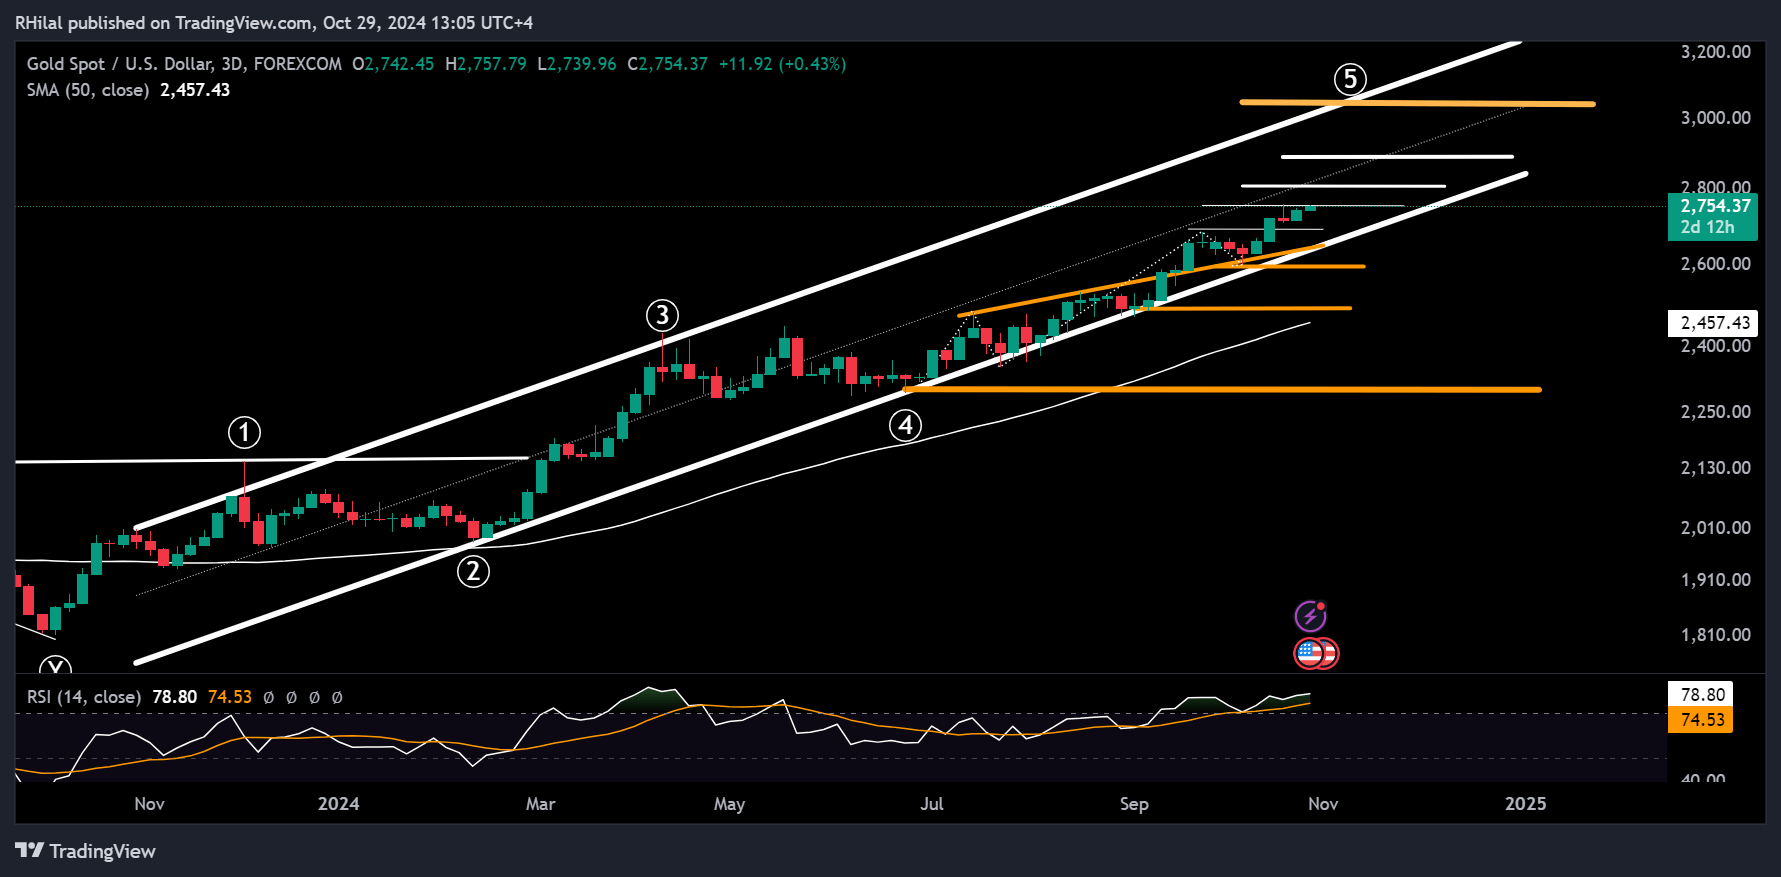Viewport: 1781px width, 877px height.
Task: Click the Jul label on time axis
Action: (932, 804)
